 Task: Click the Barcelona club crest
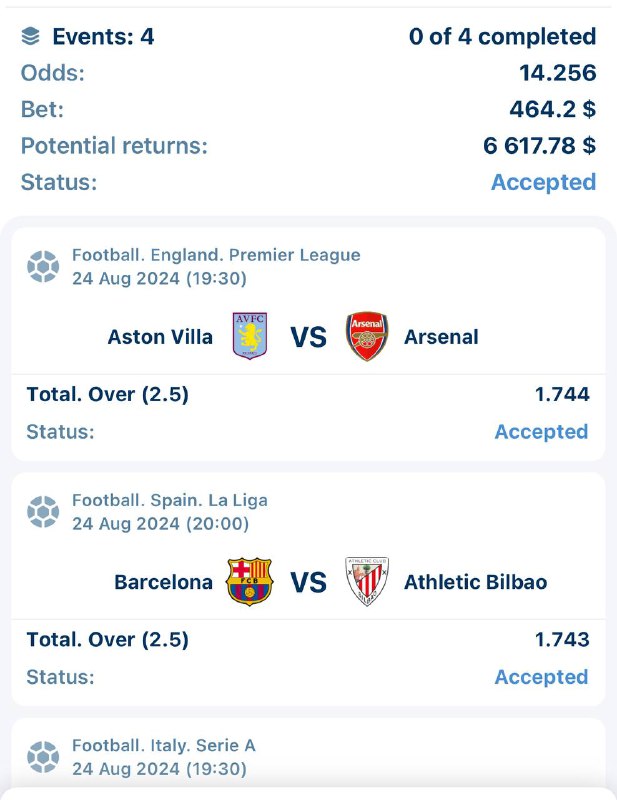250,581
